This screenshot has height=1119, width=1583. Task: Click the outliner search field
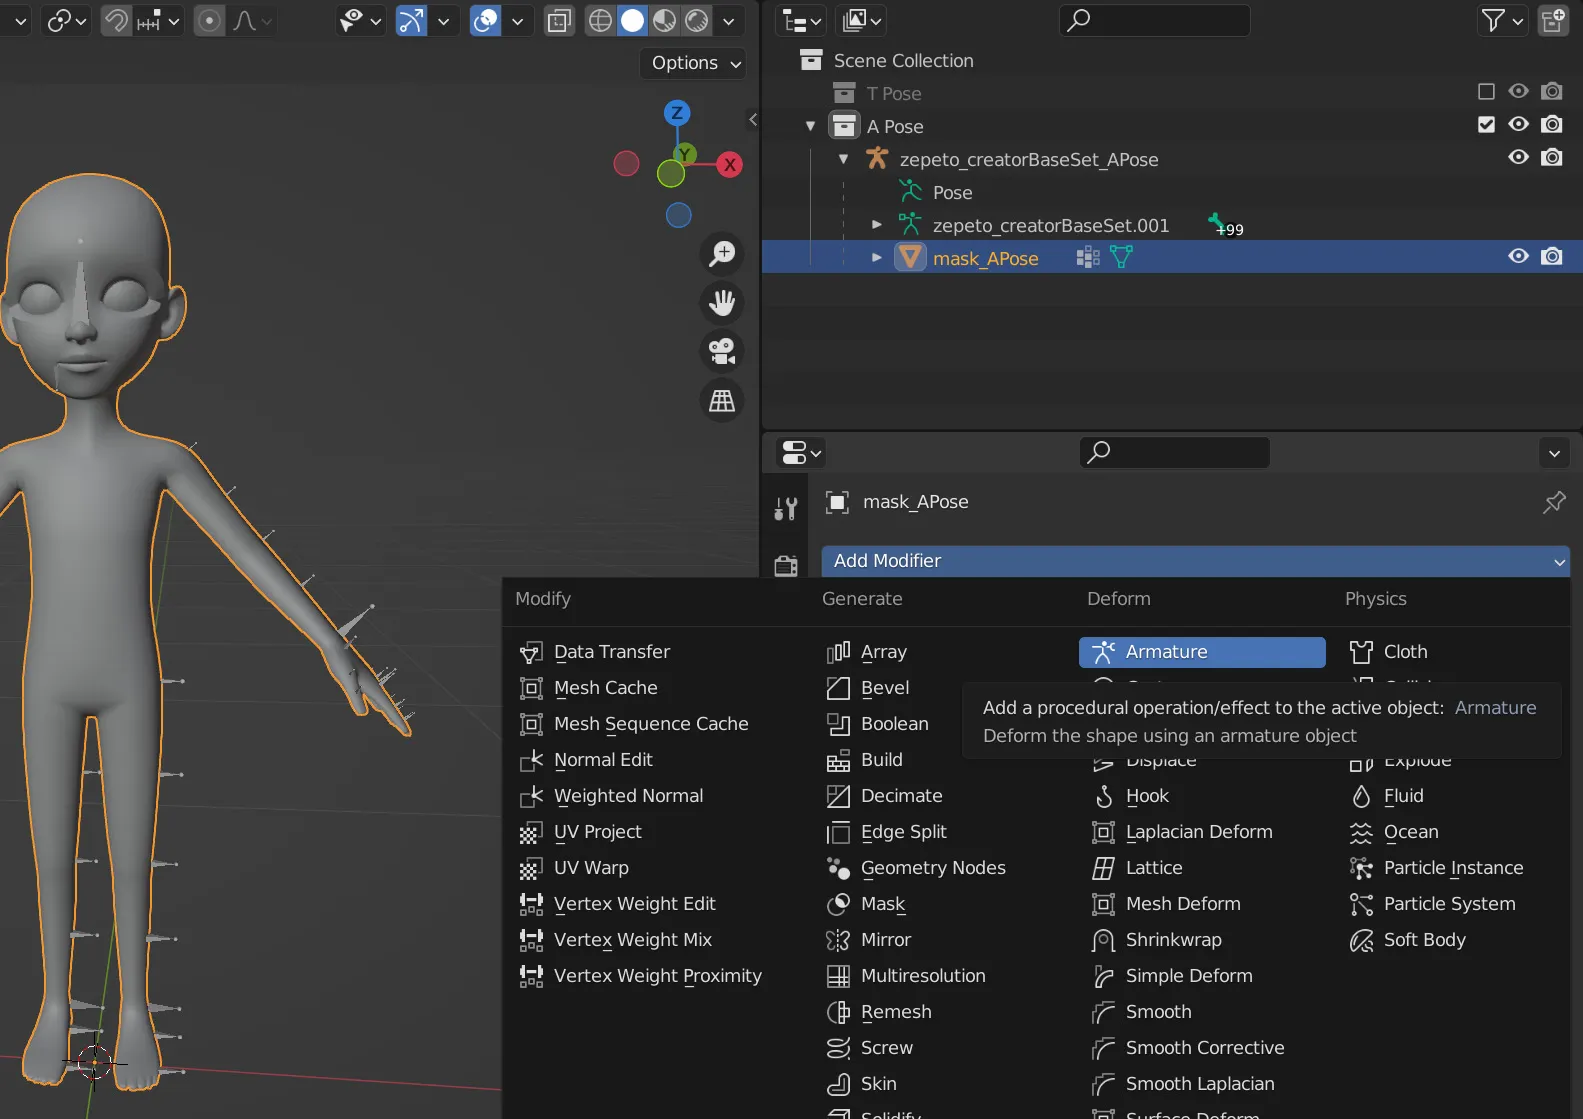(x=1154, y=20)
